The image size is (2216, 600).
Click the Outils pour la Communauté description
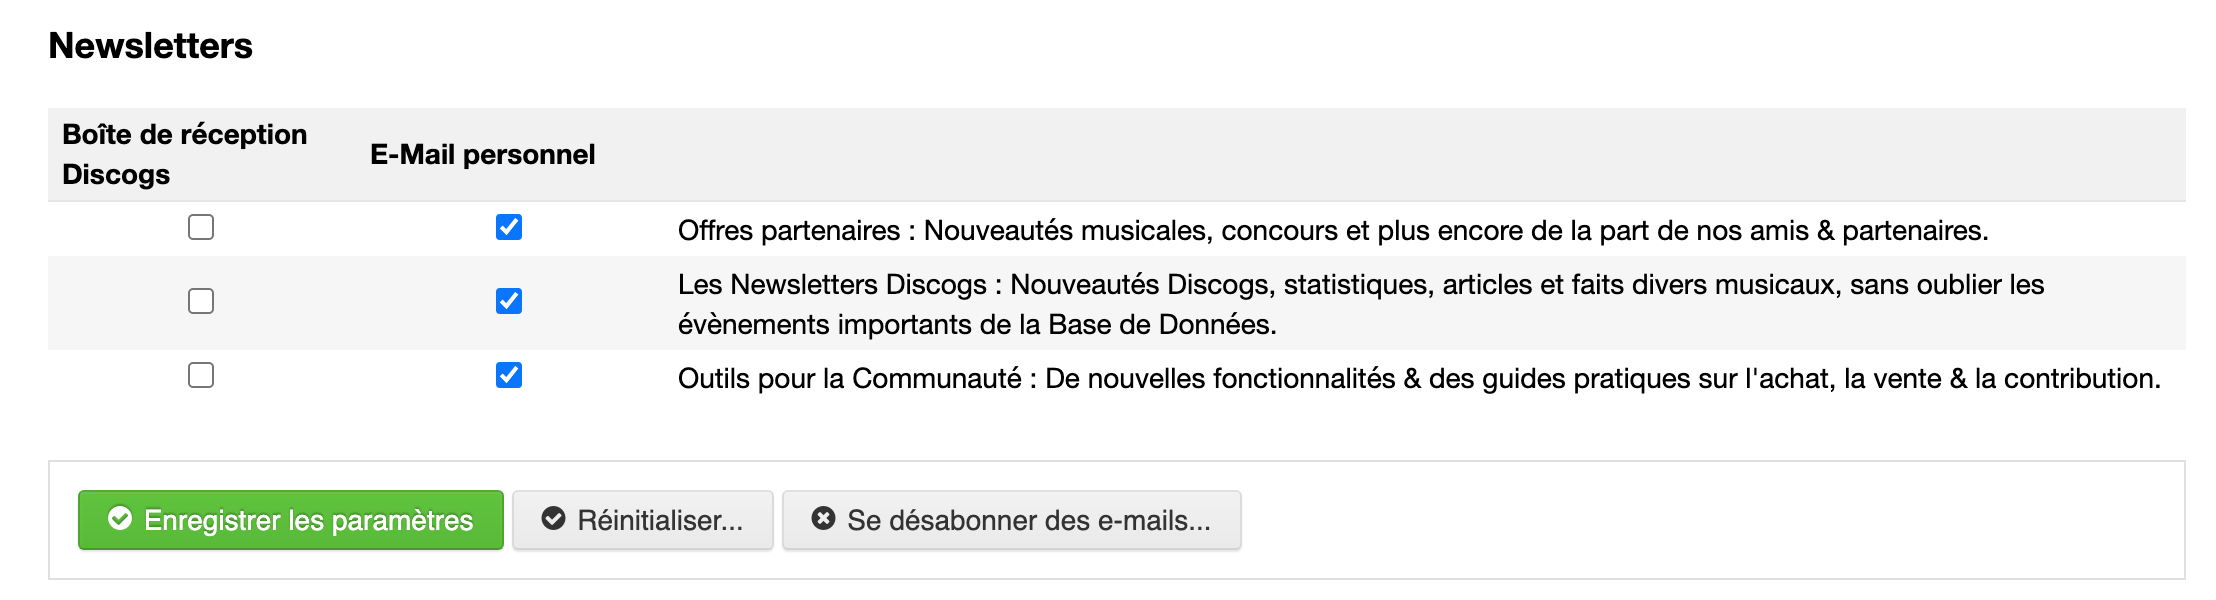pos(1419,379)
